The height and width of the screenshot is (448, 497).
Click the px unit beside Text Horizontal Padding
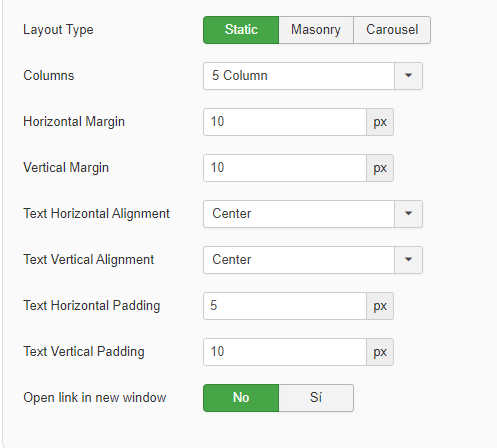[x=380, y=306]
